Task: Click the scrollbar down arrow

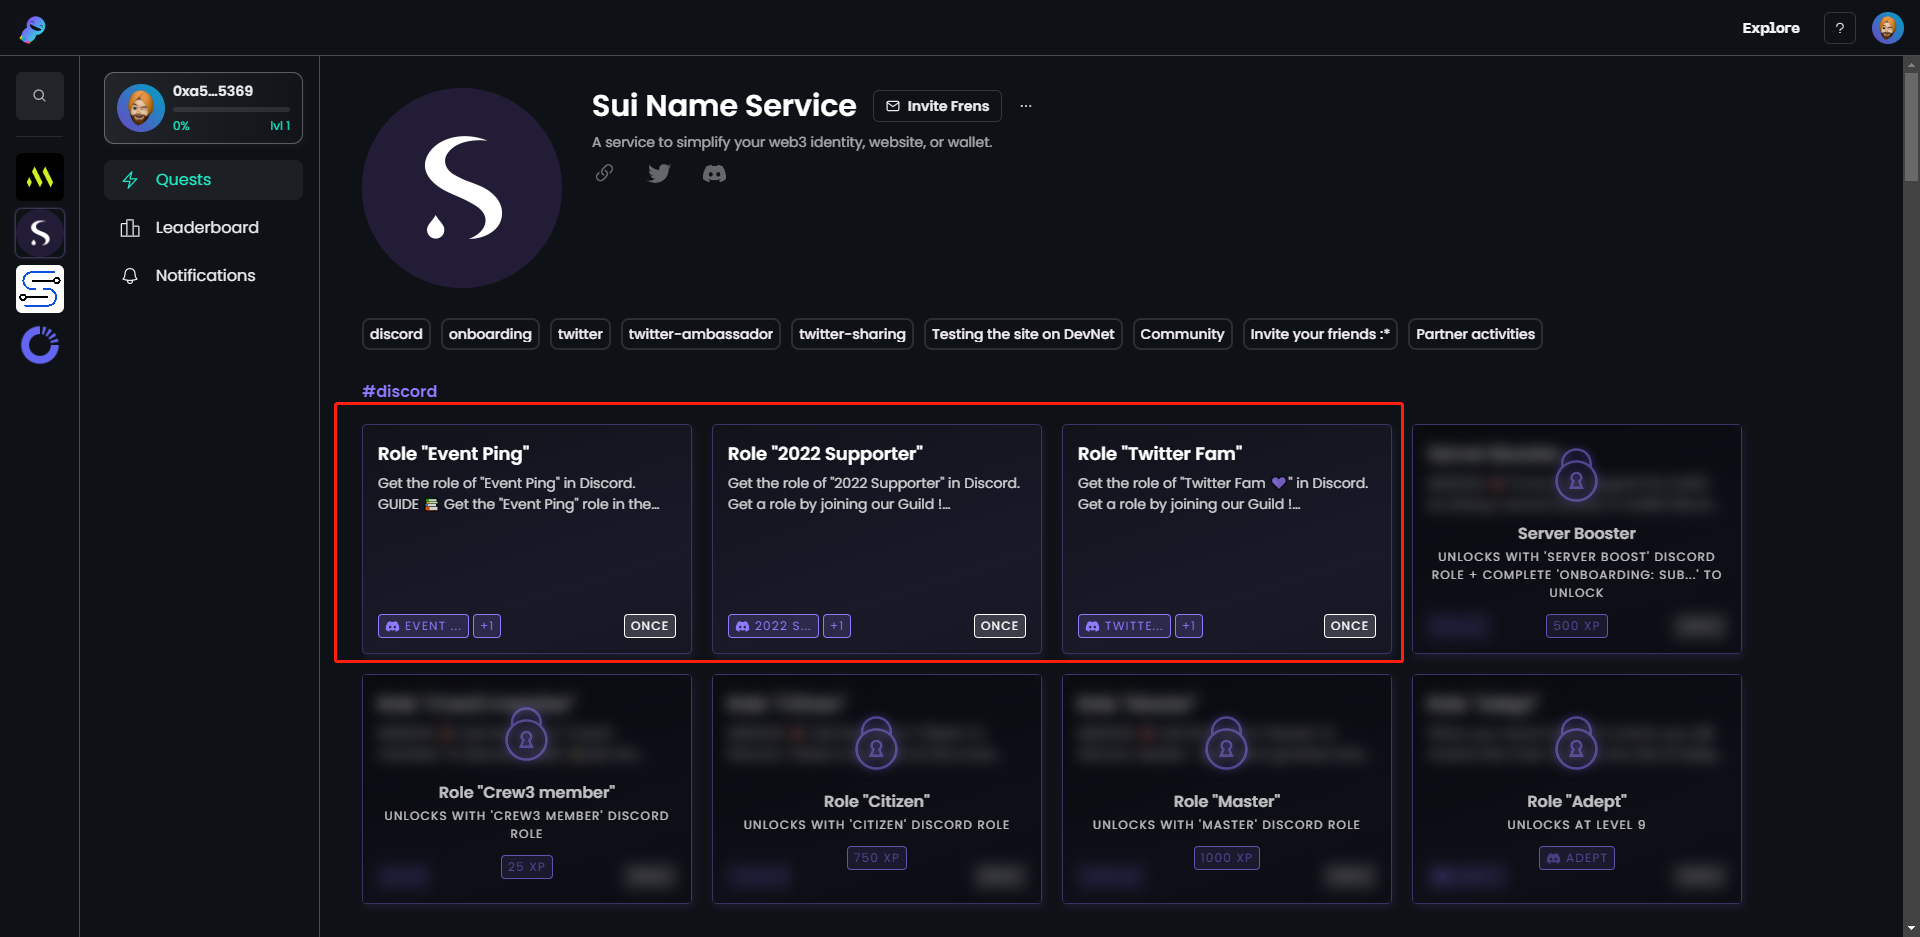Action: 1911,929
